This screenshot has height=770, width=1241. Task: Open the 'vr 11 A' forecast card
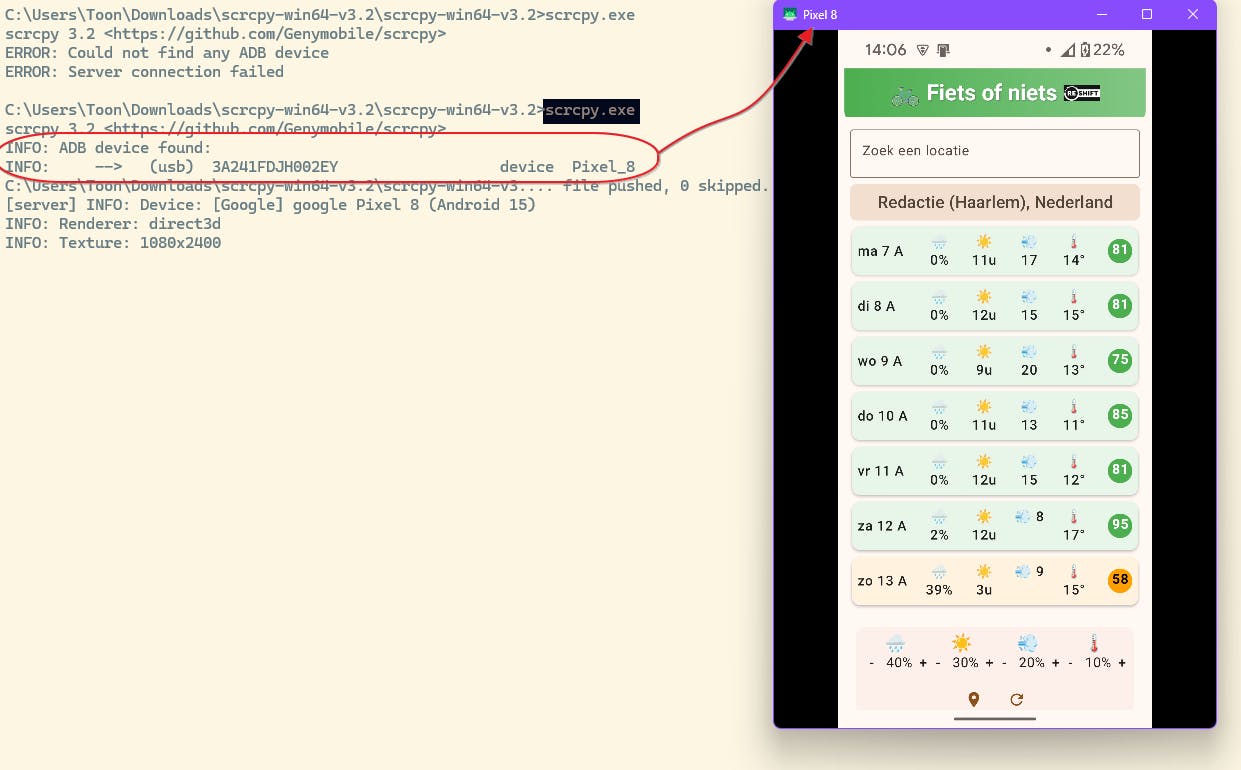995,471
